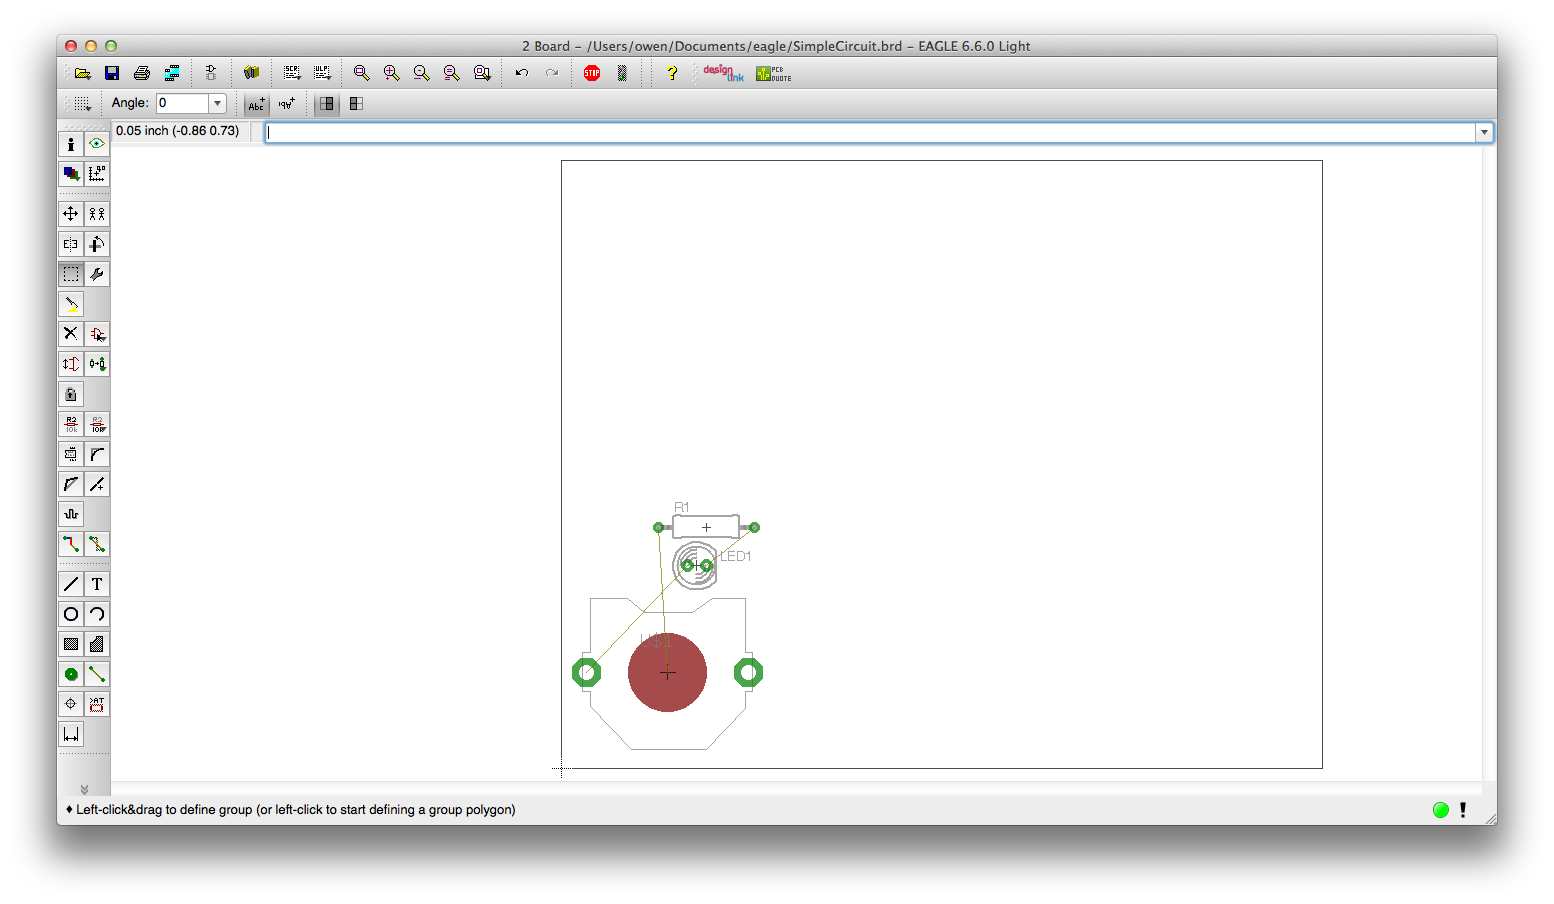The height and width of the screenshot is (904, 1554).
Task: Click the traffic light Go icon
Action: click(622, 73)
